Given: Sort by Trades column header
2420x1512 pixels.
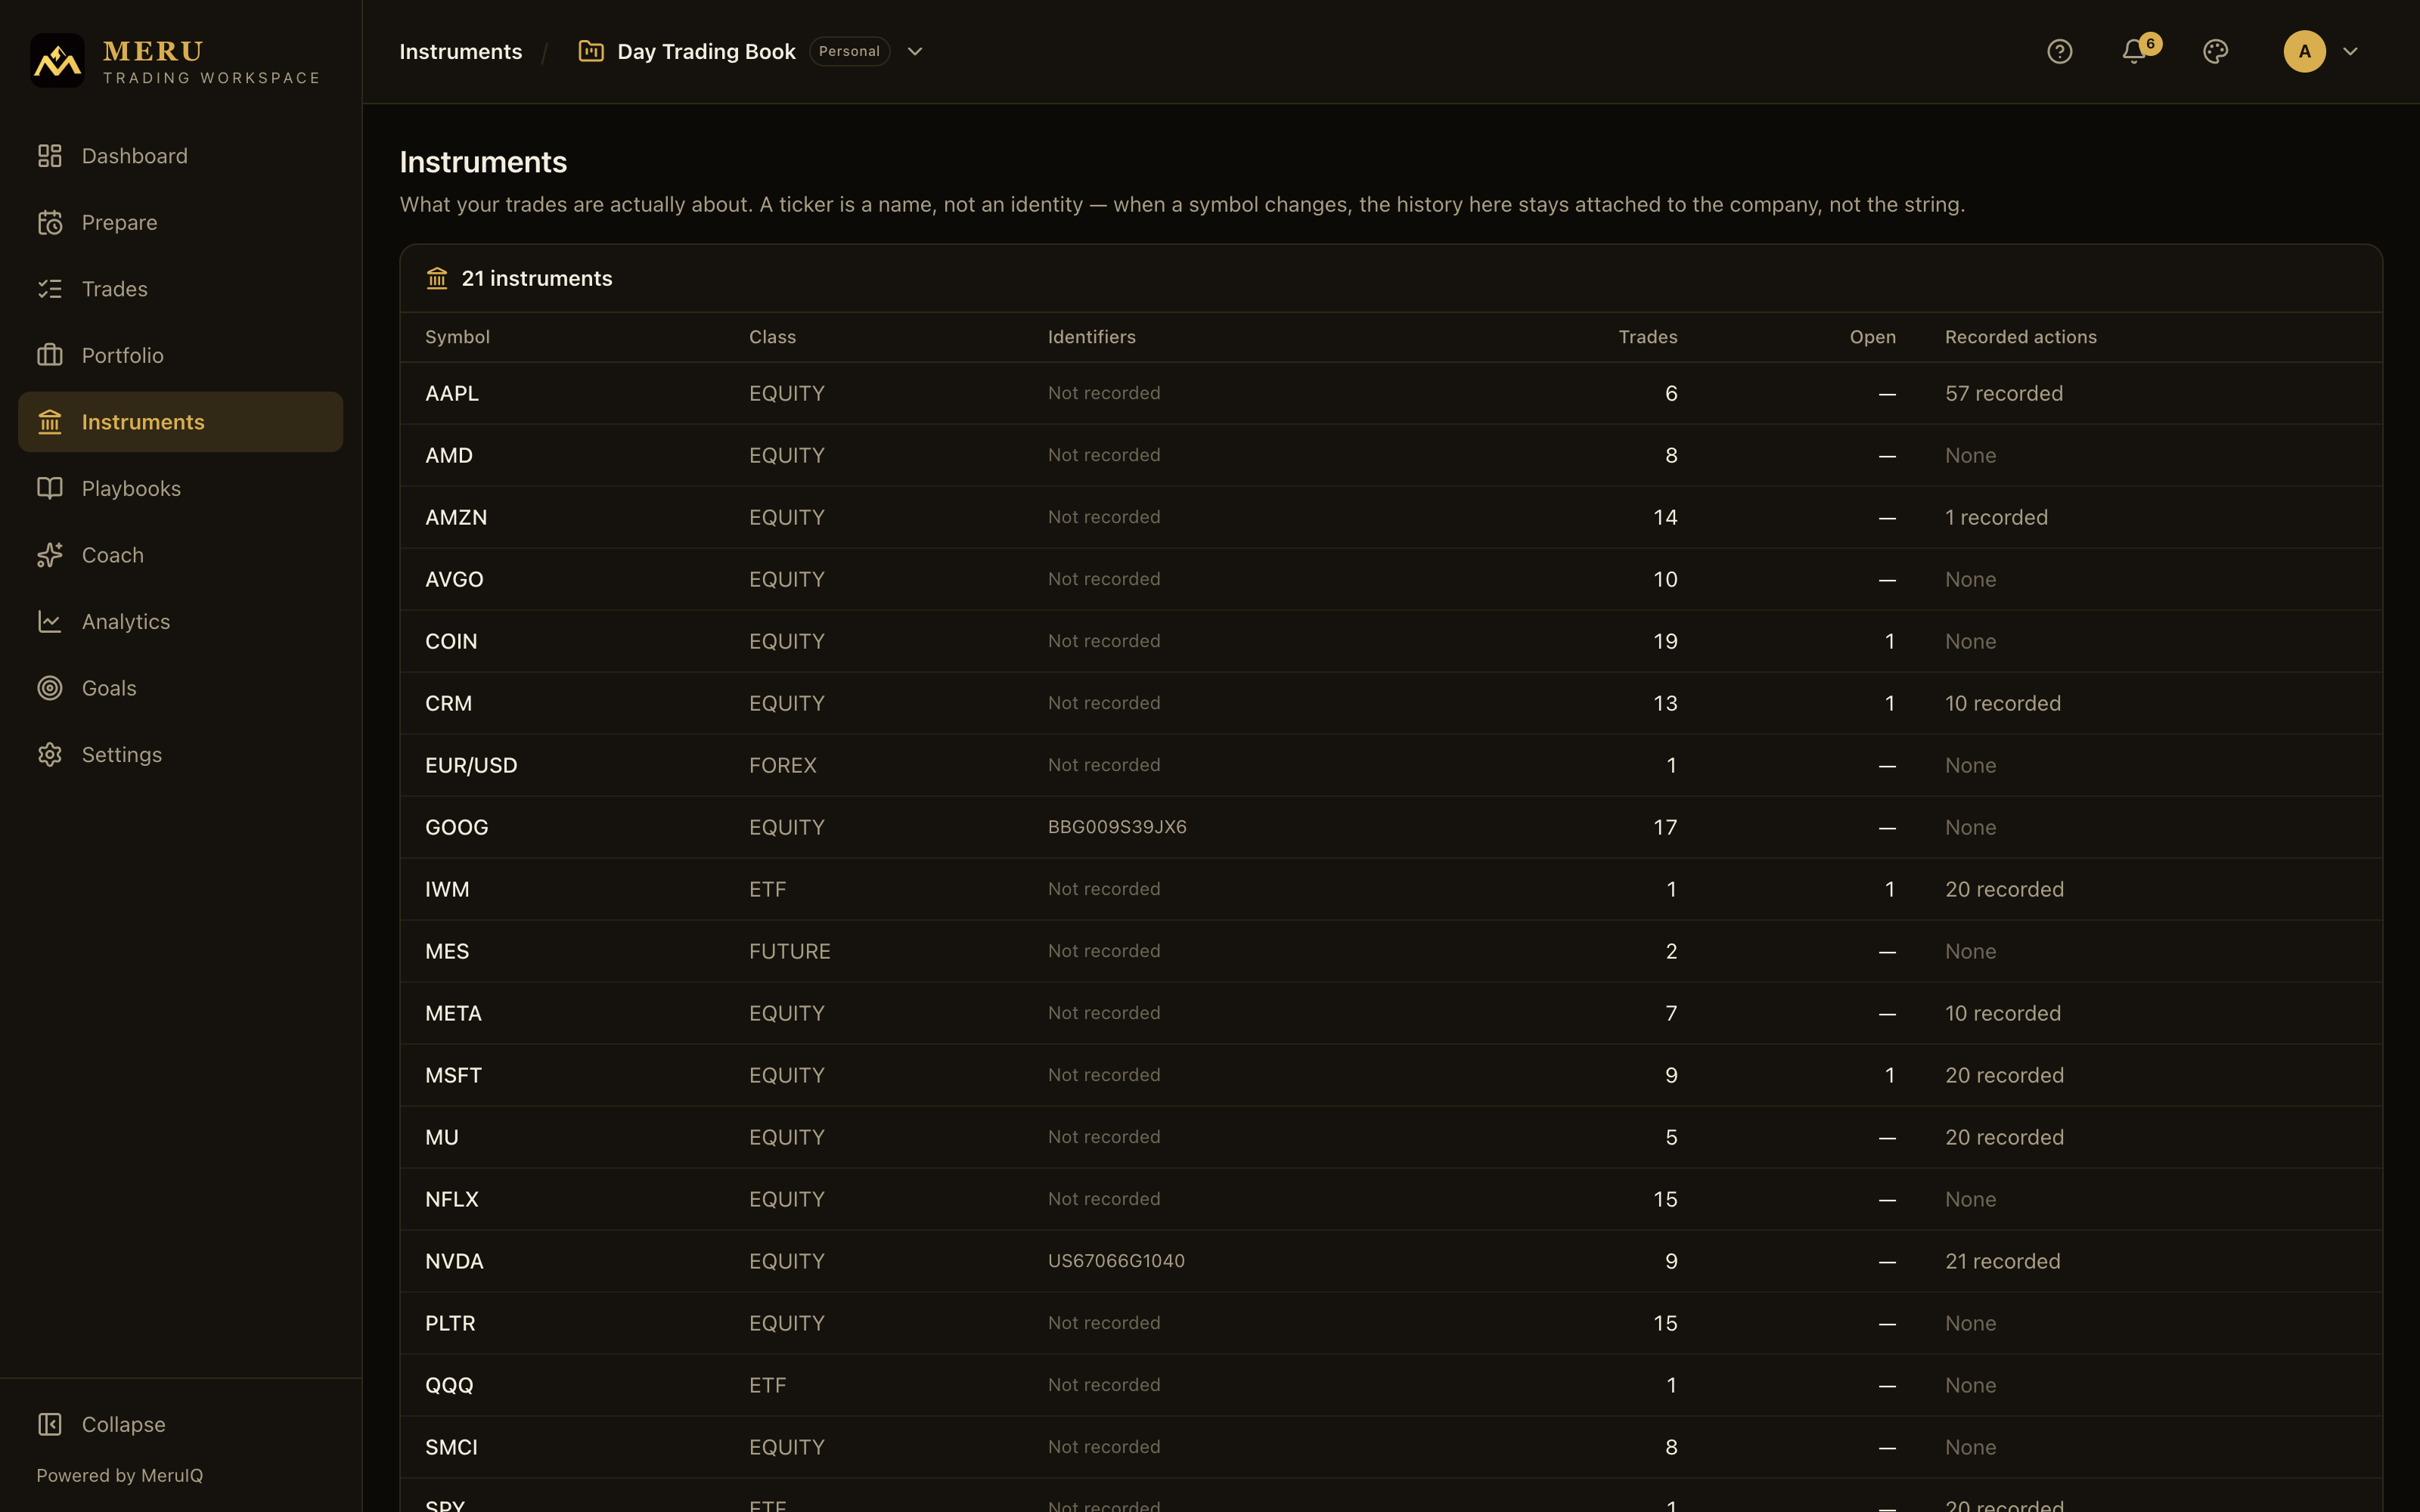Looking at the screenshot, I should point(1648,337).
